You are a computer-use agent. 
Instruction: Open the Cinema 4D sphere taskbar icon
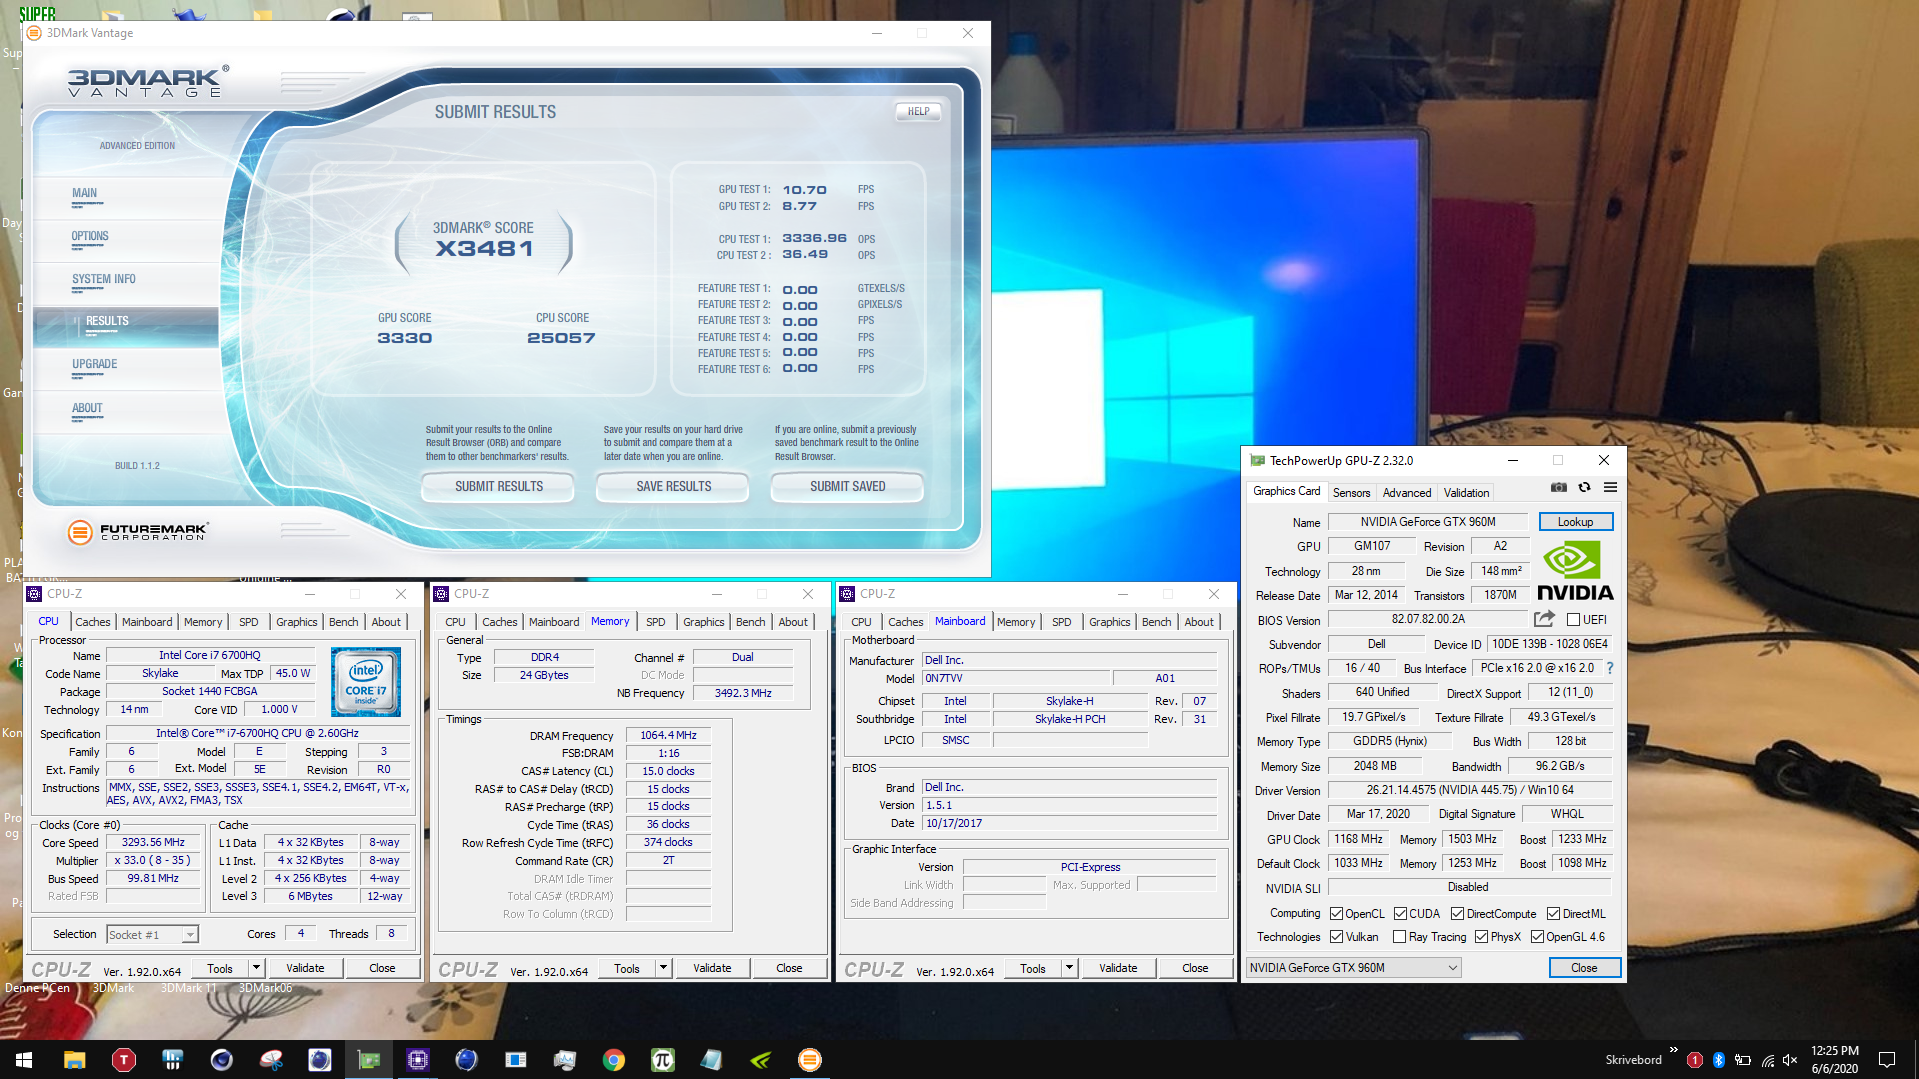point(222,1060)
